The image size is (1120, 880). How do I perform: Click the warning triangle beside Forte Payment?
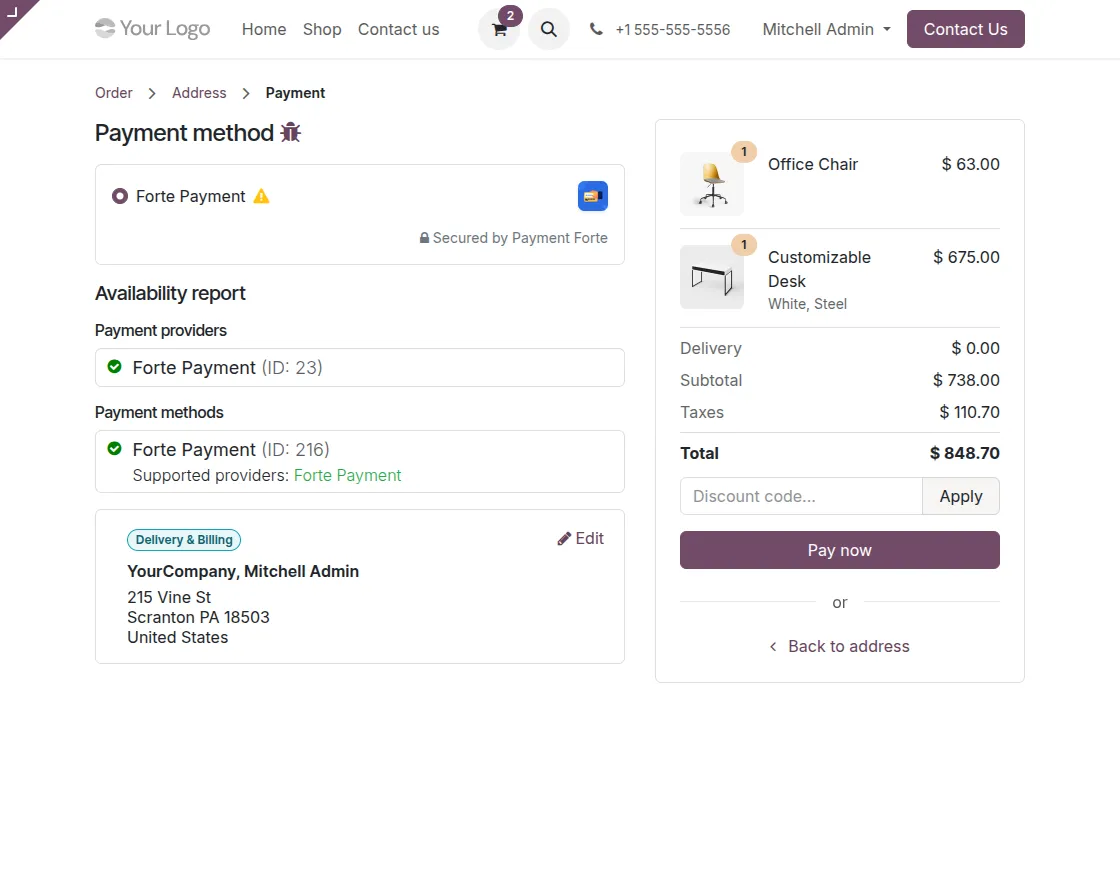click(x=261, y=196)
